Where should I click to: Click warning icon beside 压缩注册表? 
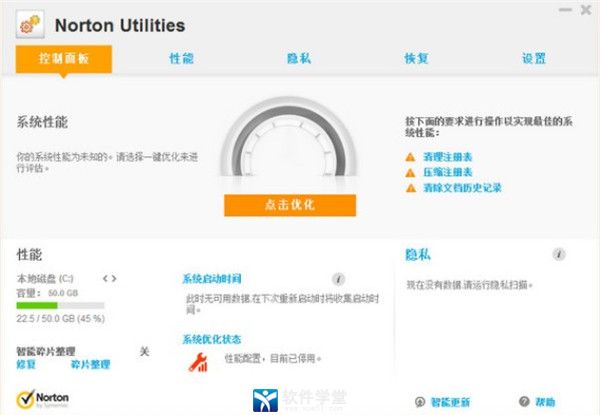[410, 173]
